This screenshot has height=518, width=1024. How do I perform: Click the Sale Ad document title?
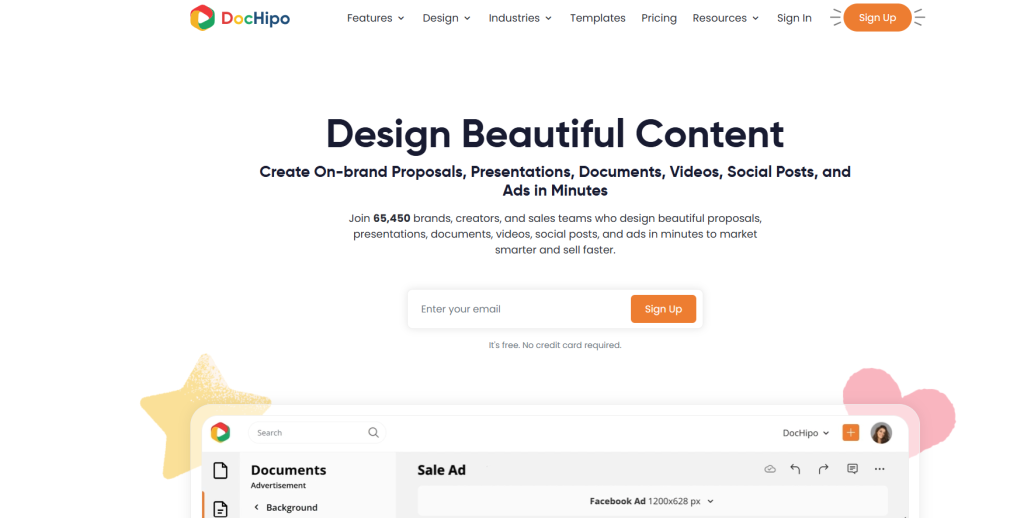[441, 470]
